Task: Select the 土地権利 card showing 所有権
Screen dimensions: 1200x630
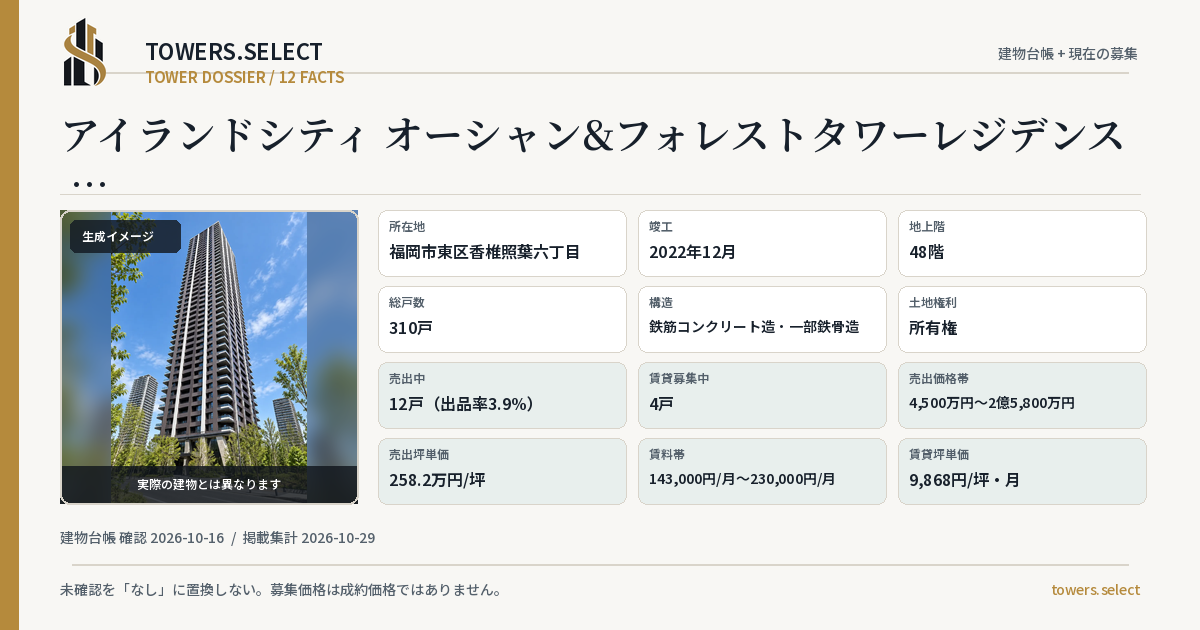Action: tap(1022, 319)
